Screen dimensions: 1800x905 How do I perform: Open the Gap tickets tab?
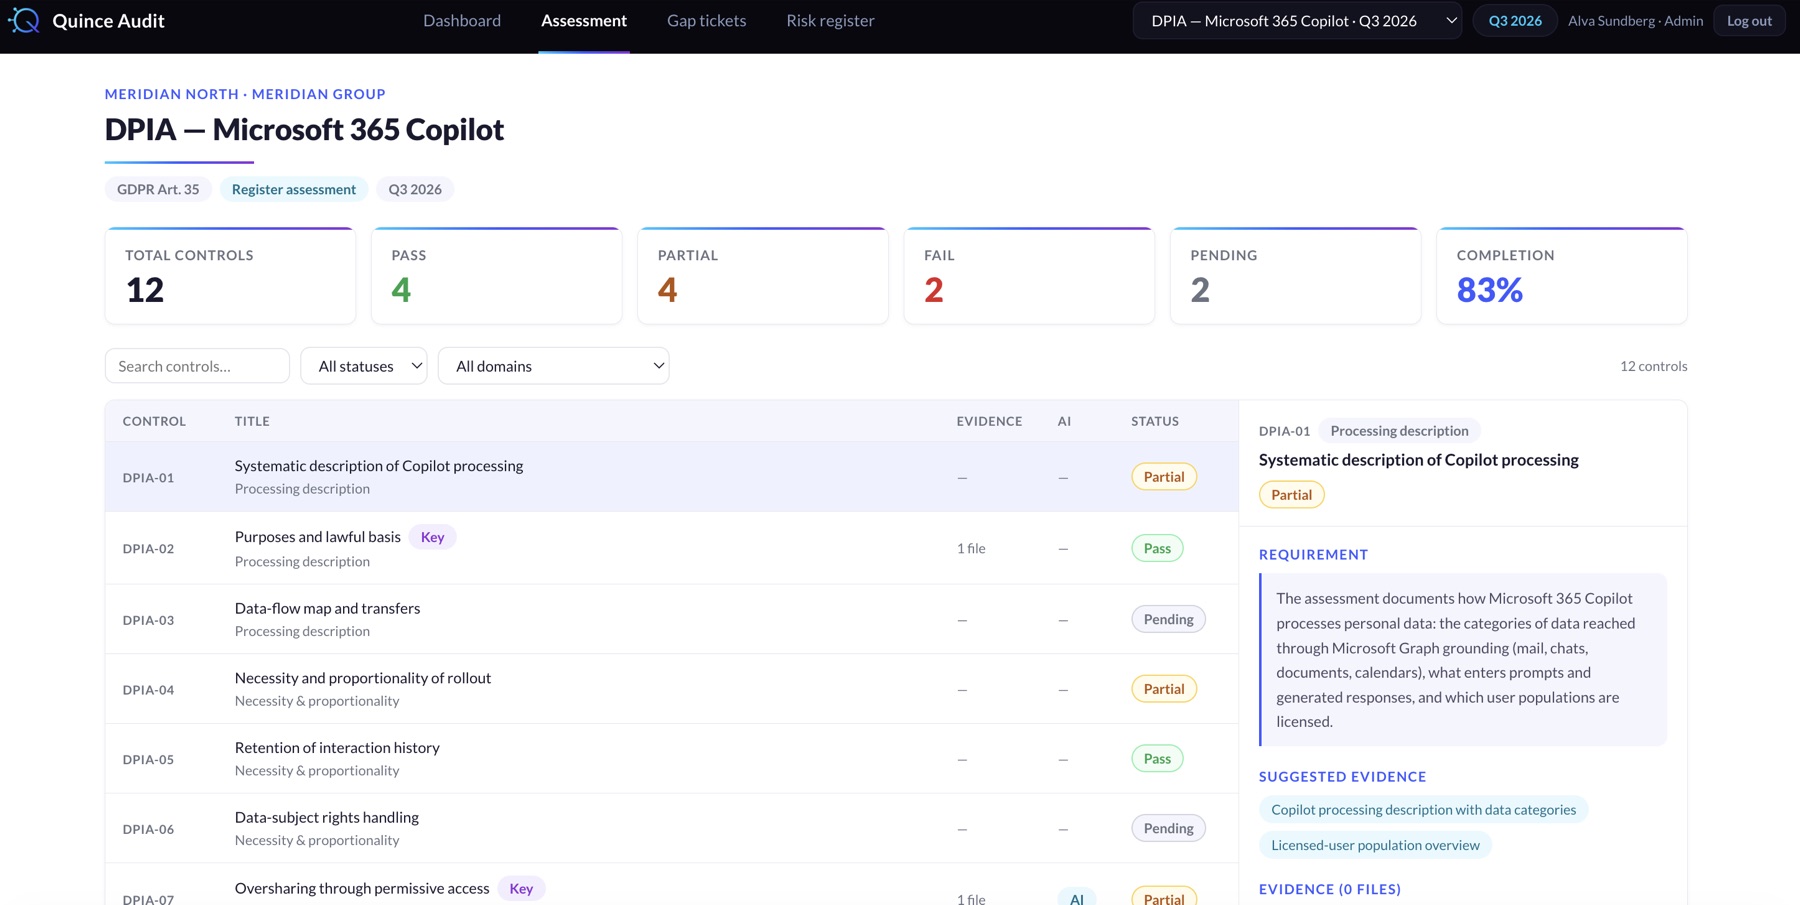[706, 20]
